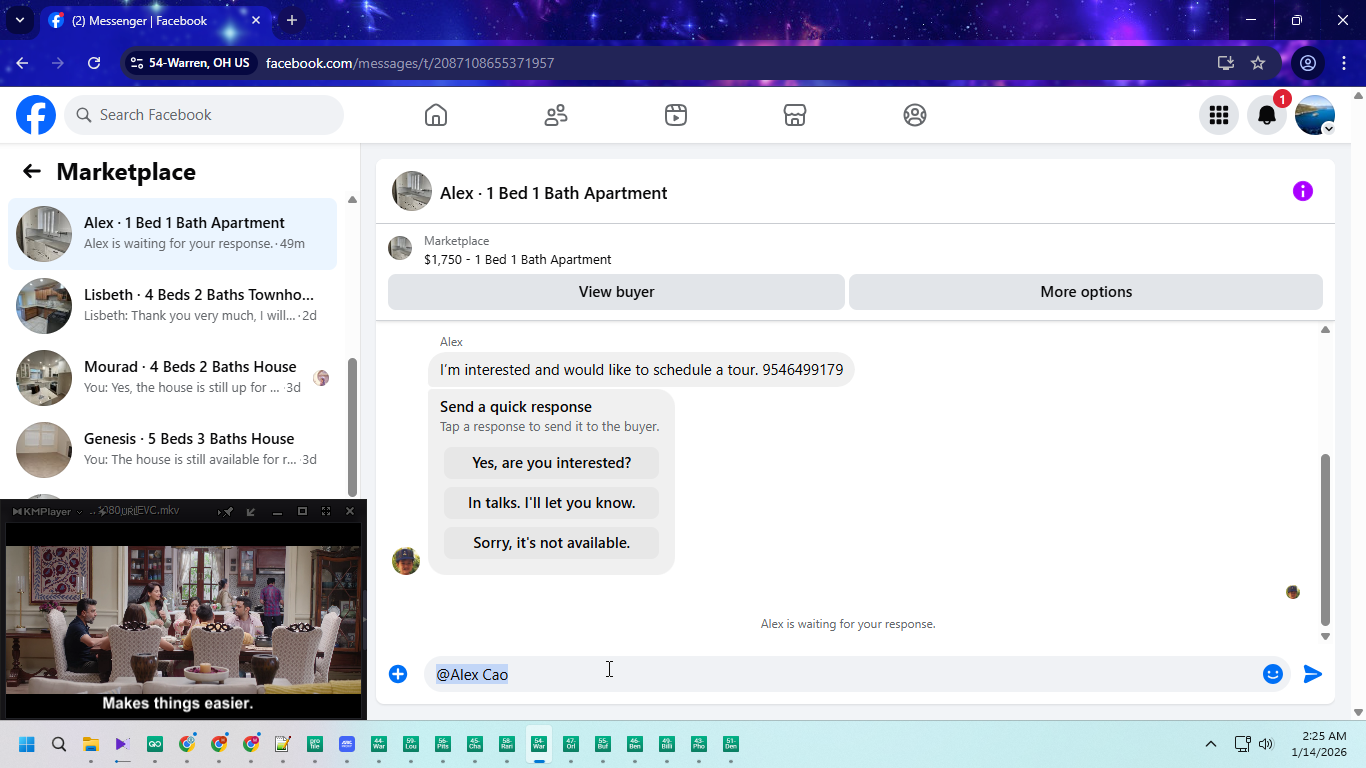Open File Explorer from taskbar

tap(90, 744)
